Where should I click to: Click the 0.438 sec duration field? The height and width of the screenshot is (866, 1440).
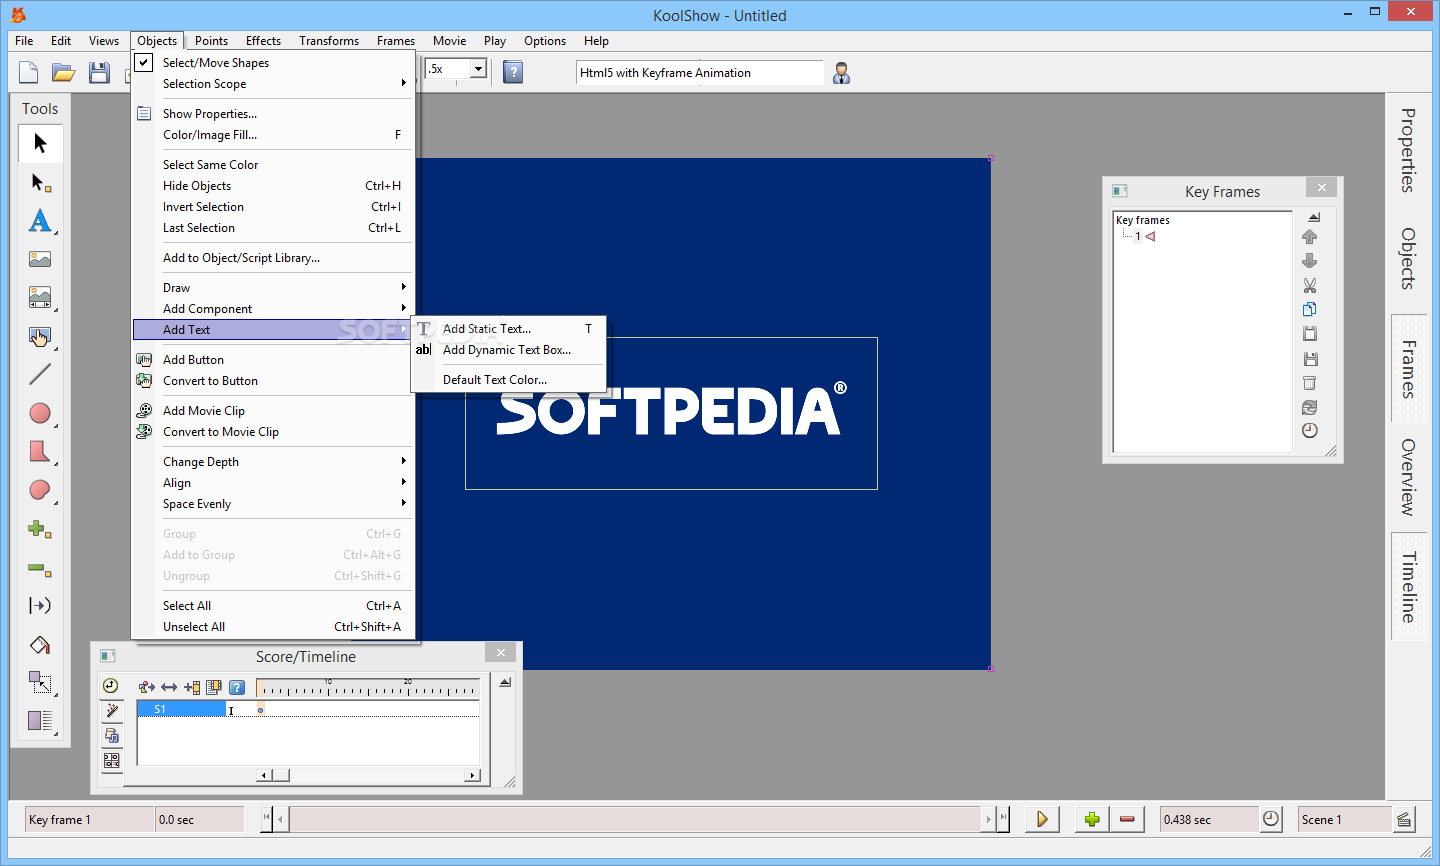click(1208, 820)
